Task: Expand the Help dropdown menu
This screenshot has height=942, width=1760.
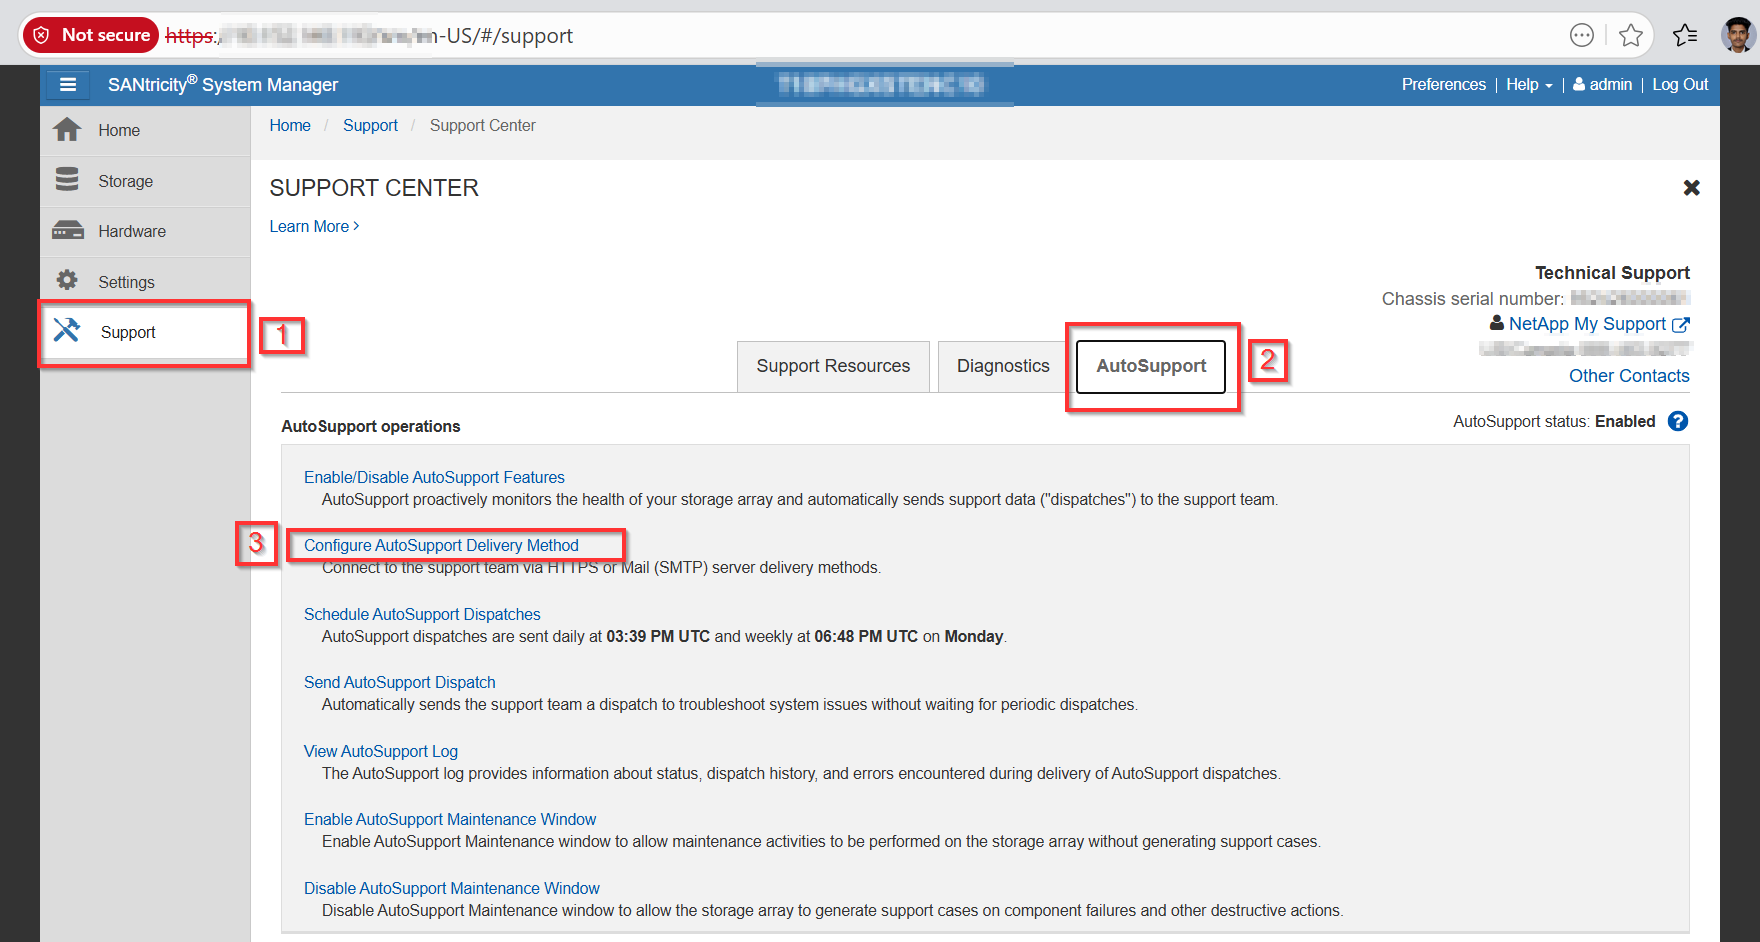Action: click(x=1529, y=85)
